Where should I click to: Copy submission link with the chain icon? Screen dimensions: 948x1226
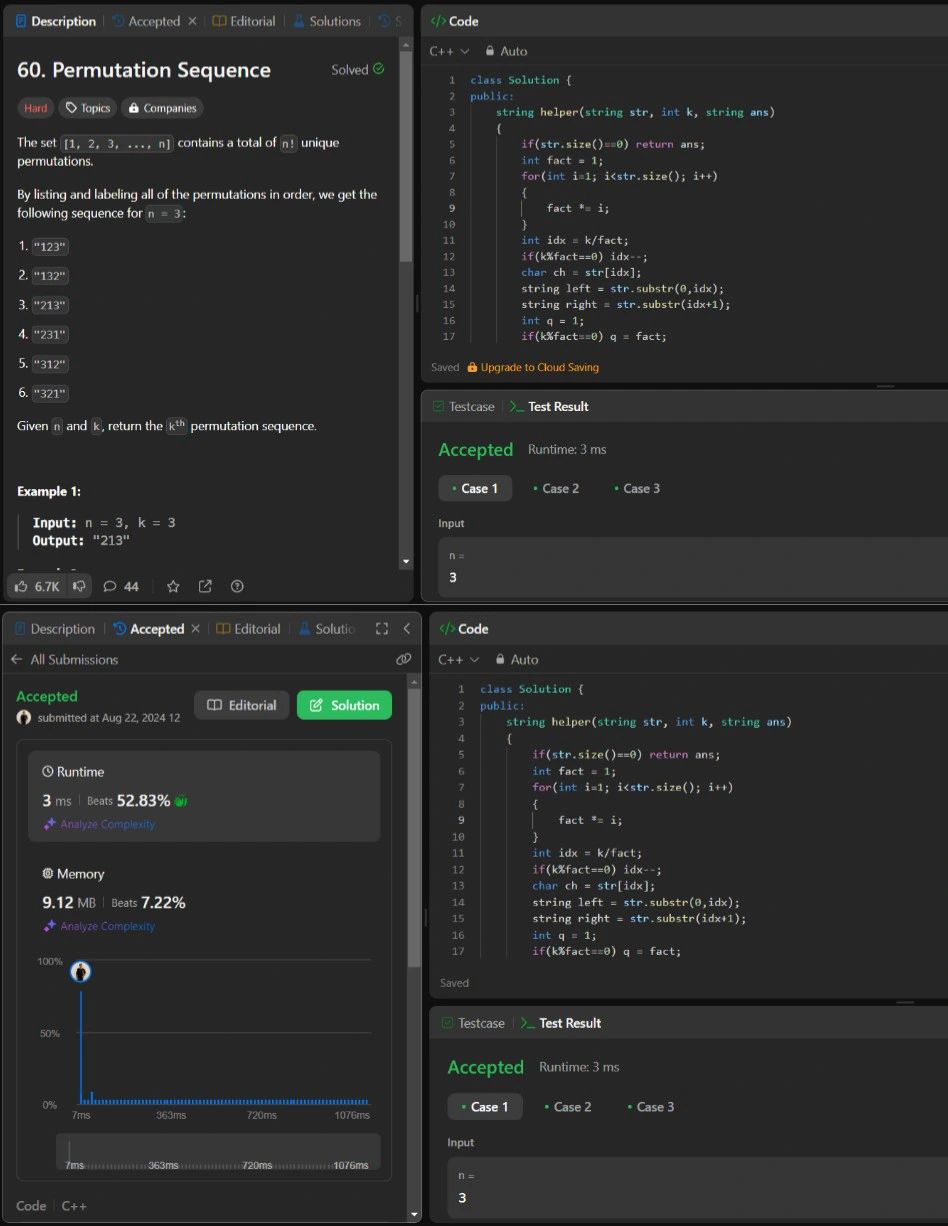pos(403,659)
